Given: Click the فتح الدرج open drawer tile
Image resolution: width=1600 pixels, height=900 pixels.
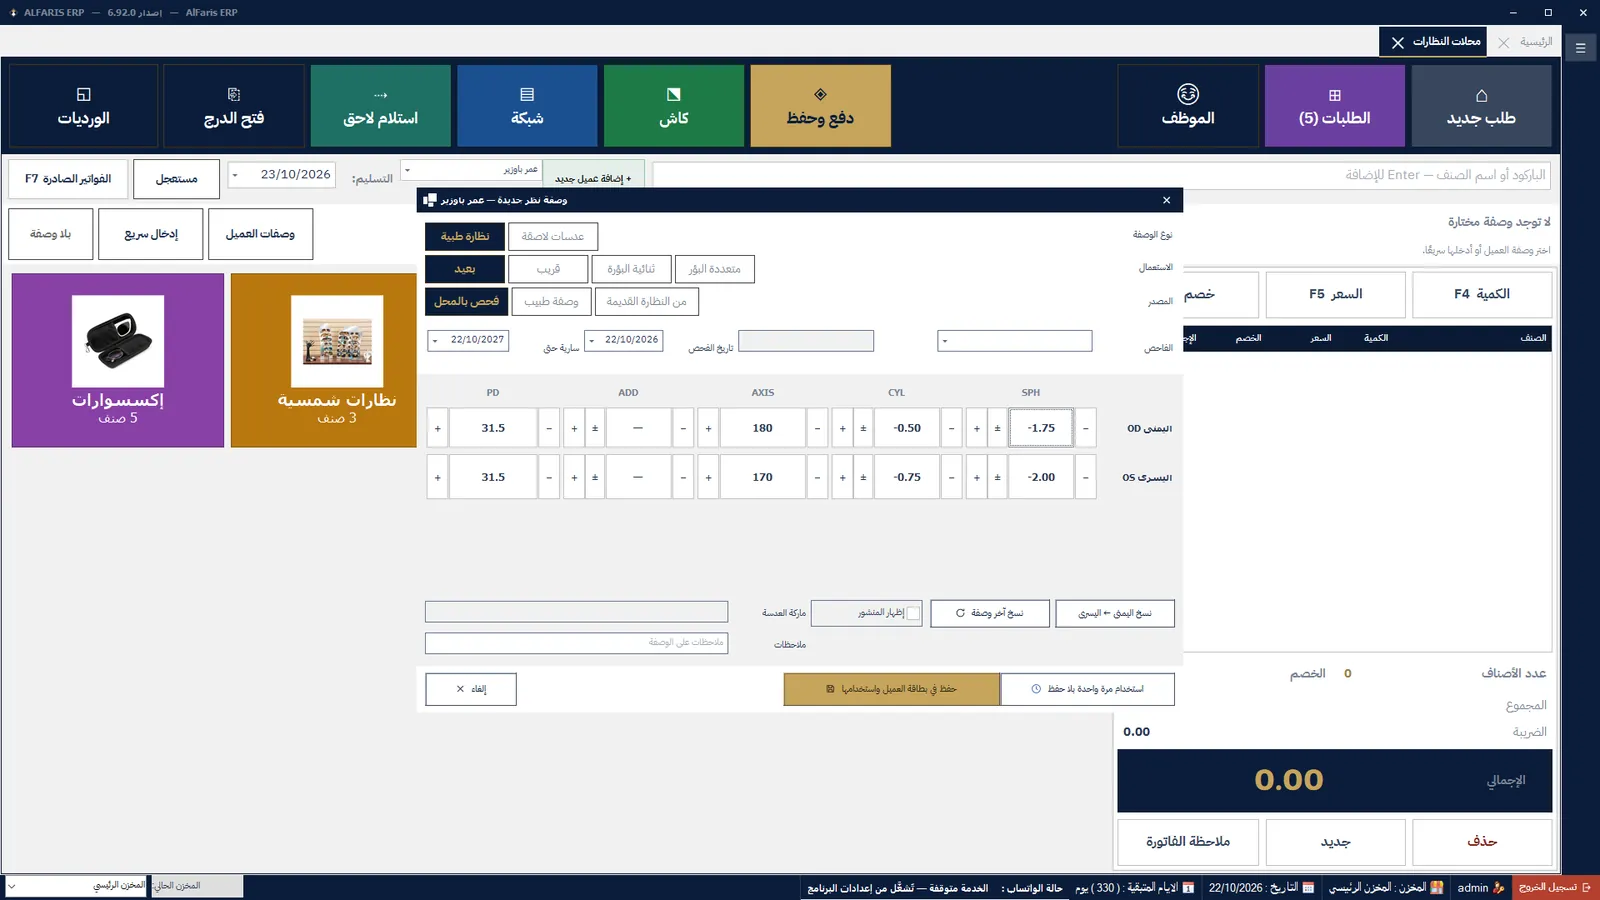Looking at the screenshot, I should 234,107.
